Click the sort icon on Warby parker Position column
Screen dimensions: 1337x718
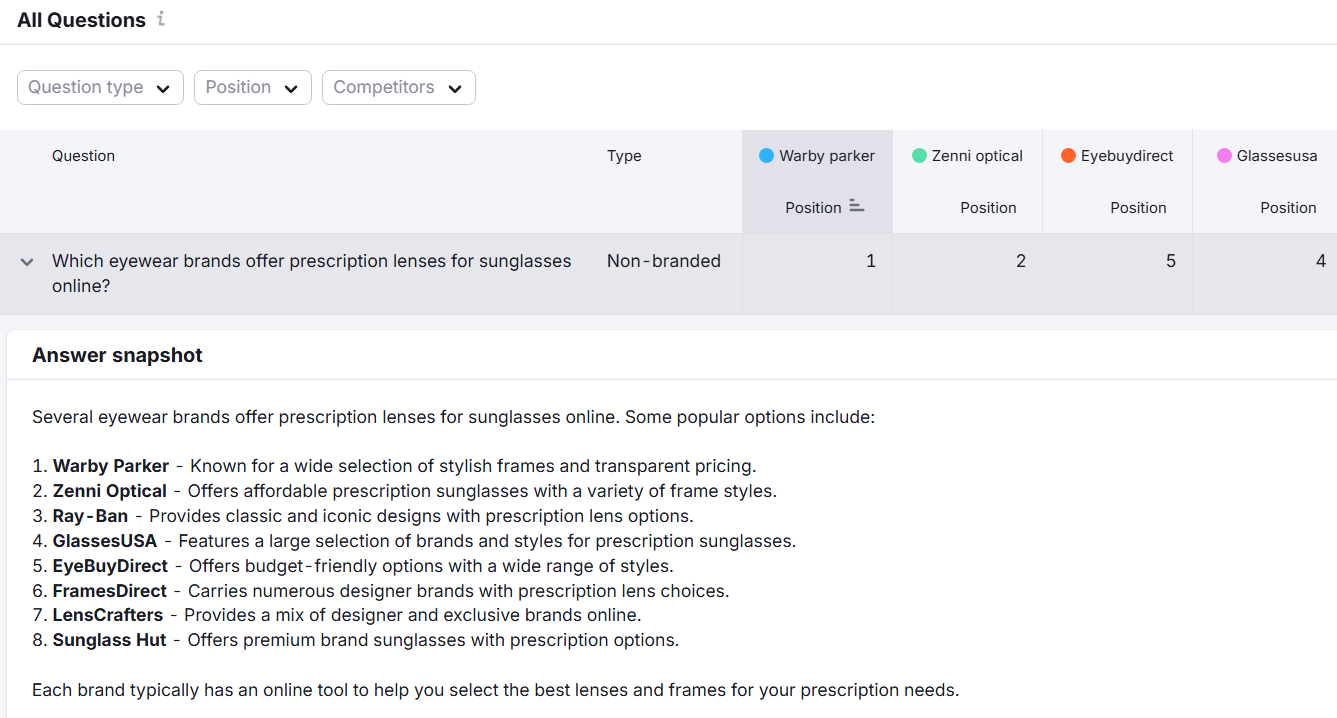[856, 205]
